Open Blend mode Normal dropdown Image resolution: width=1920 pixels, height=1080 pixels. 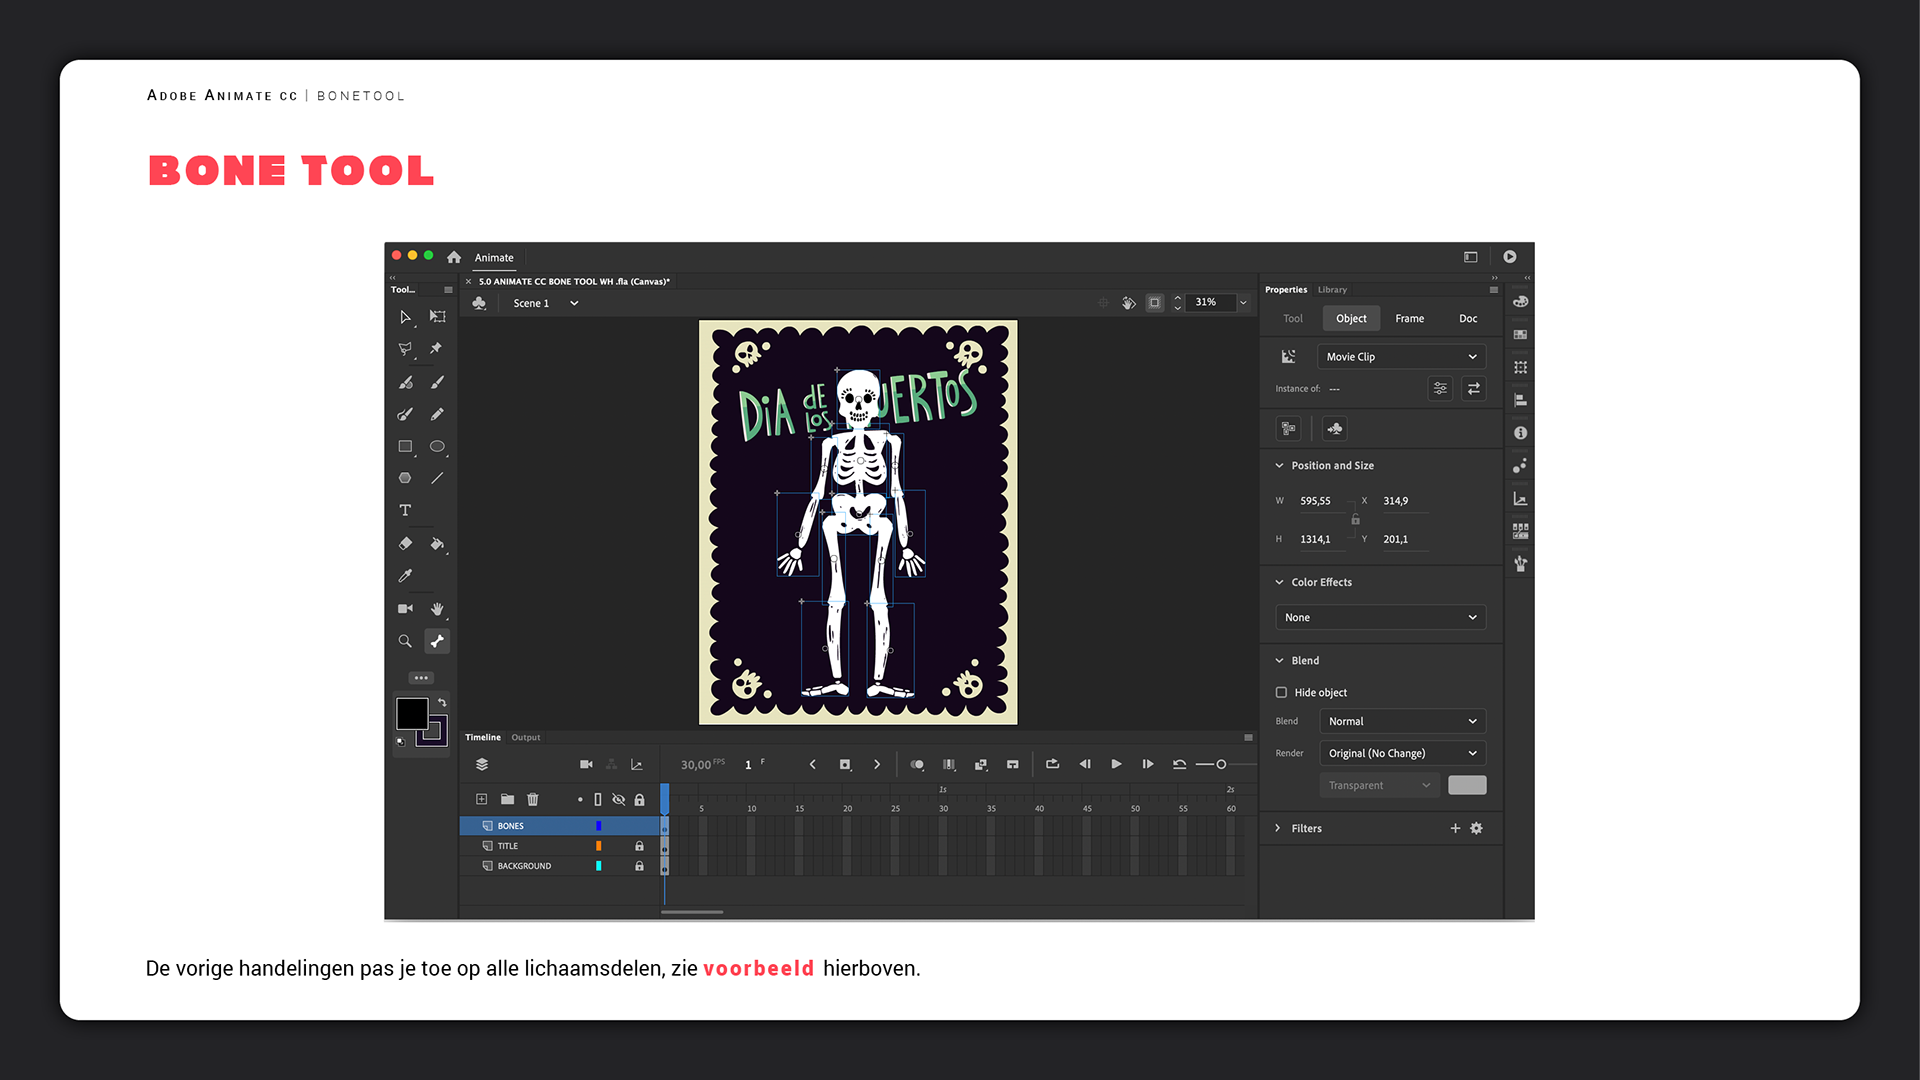click(1402, 721)
